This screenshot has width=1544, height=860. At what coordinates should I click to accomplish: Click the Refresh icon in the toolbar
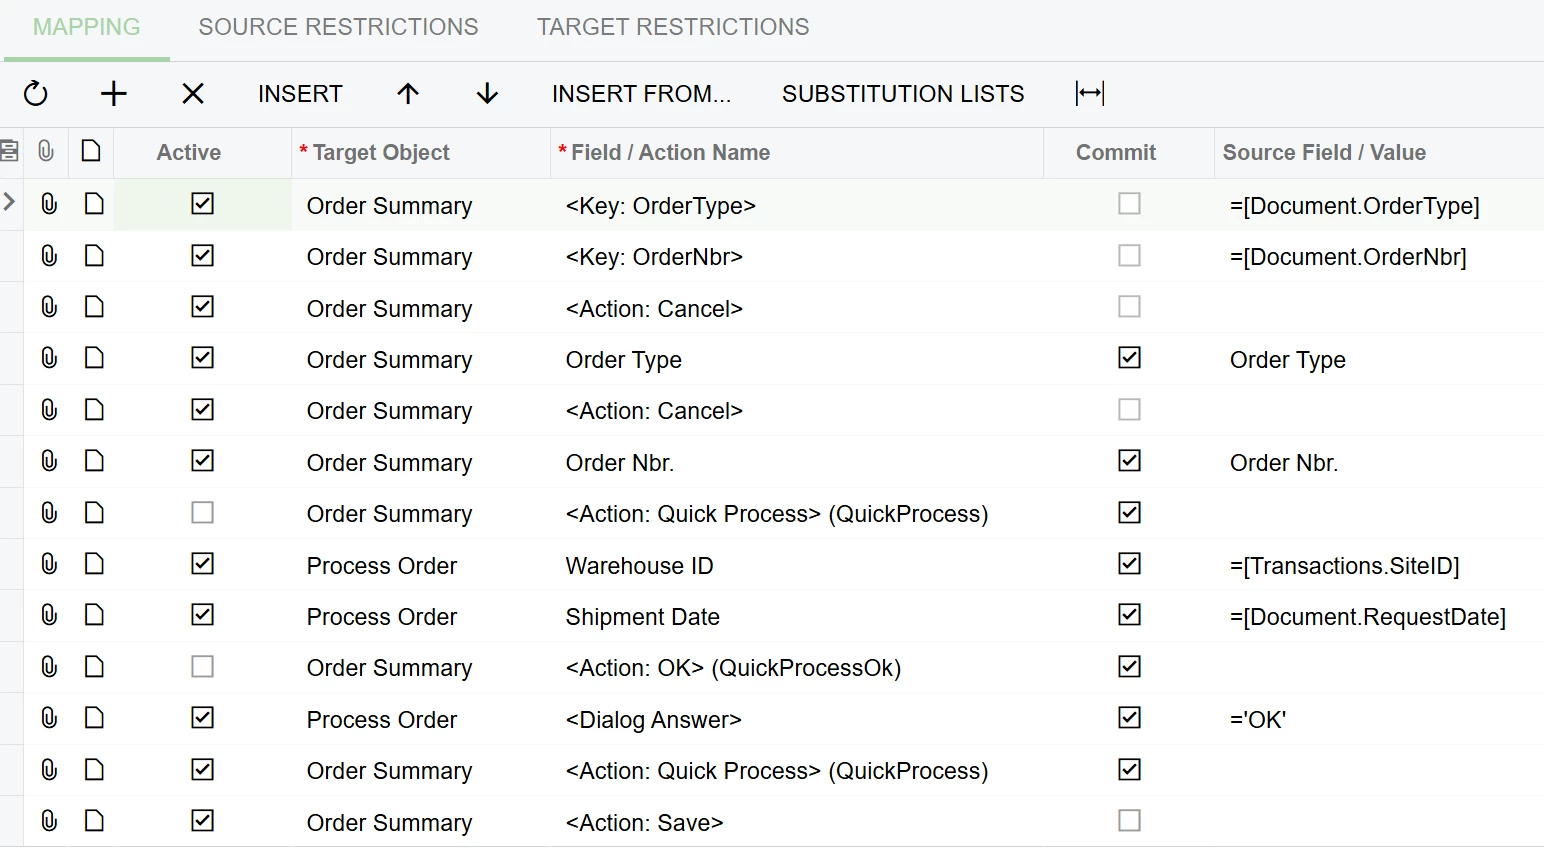(x=36, y=94)
